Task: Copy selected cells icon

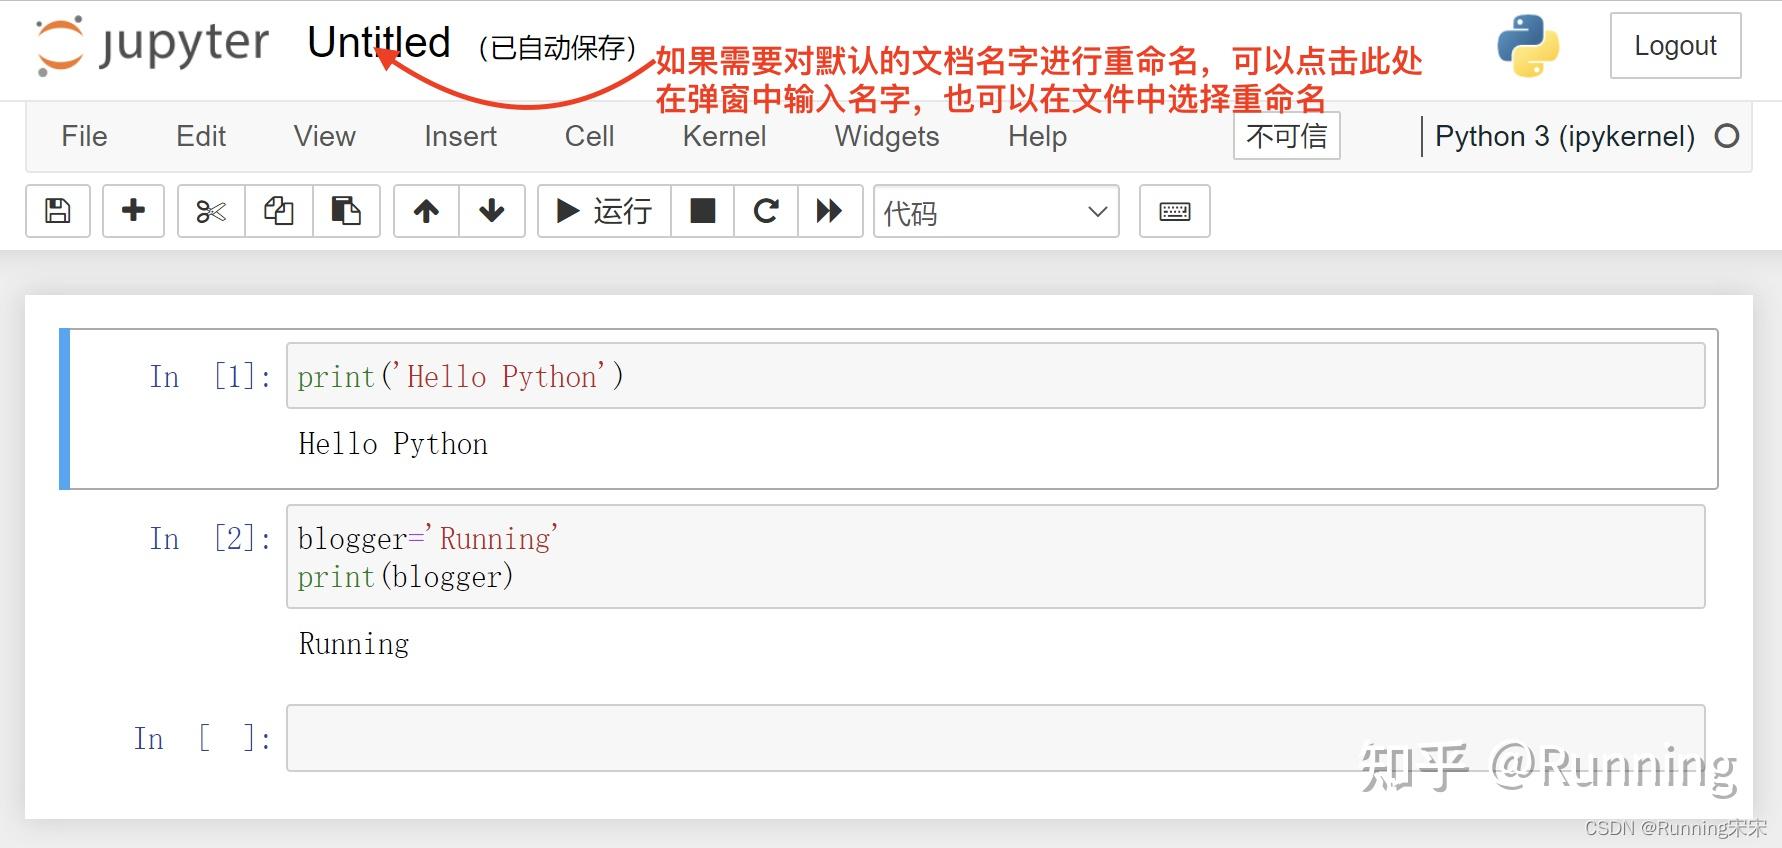Action: click(278, 211)
